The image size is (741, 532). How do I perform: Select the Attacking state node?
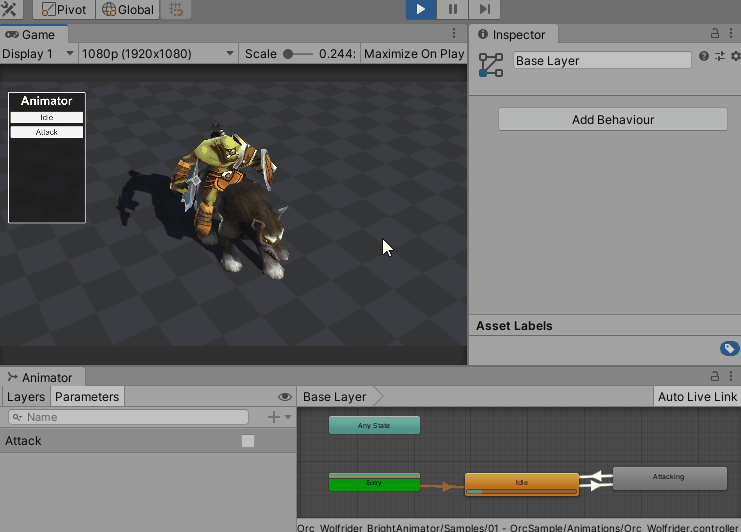670,478
